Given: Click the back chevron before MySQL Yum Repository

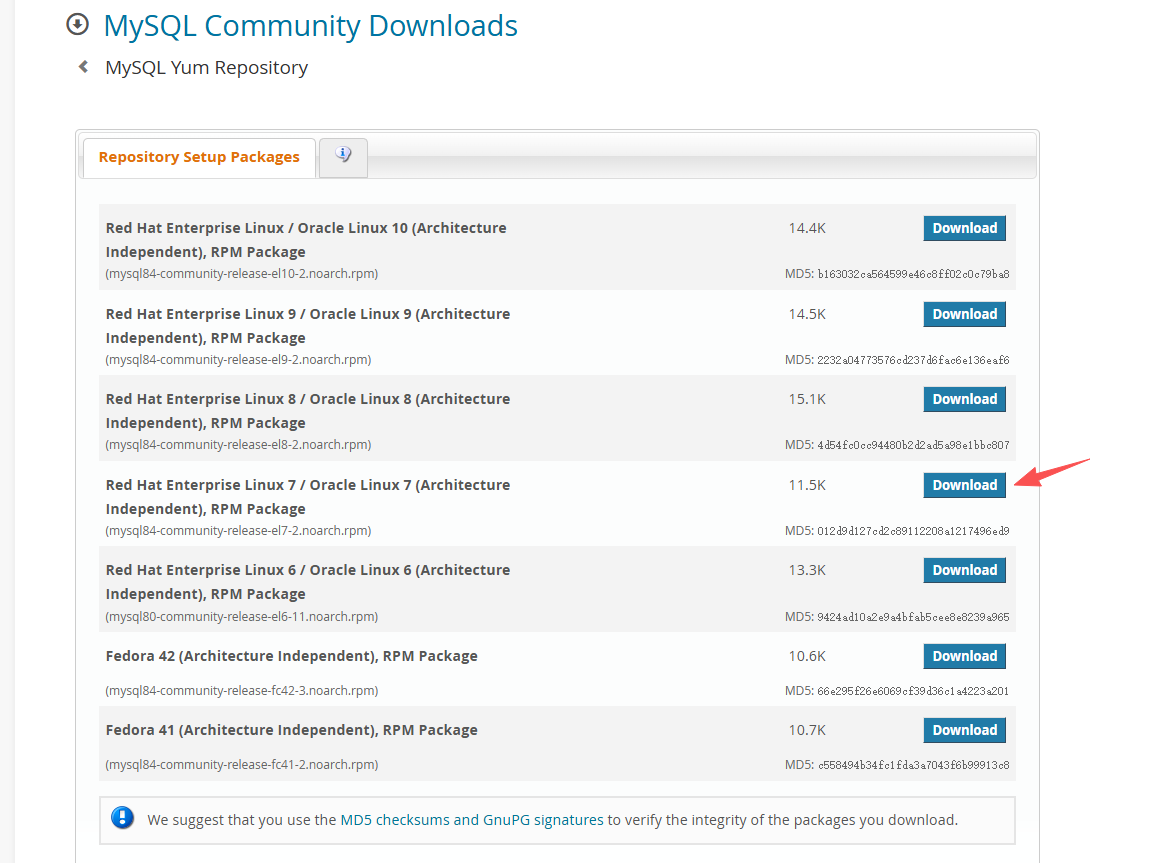Looking at the screenshot, I should [84, 67].
